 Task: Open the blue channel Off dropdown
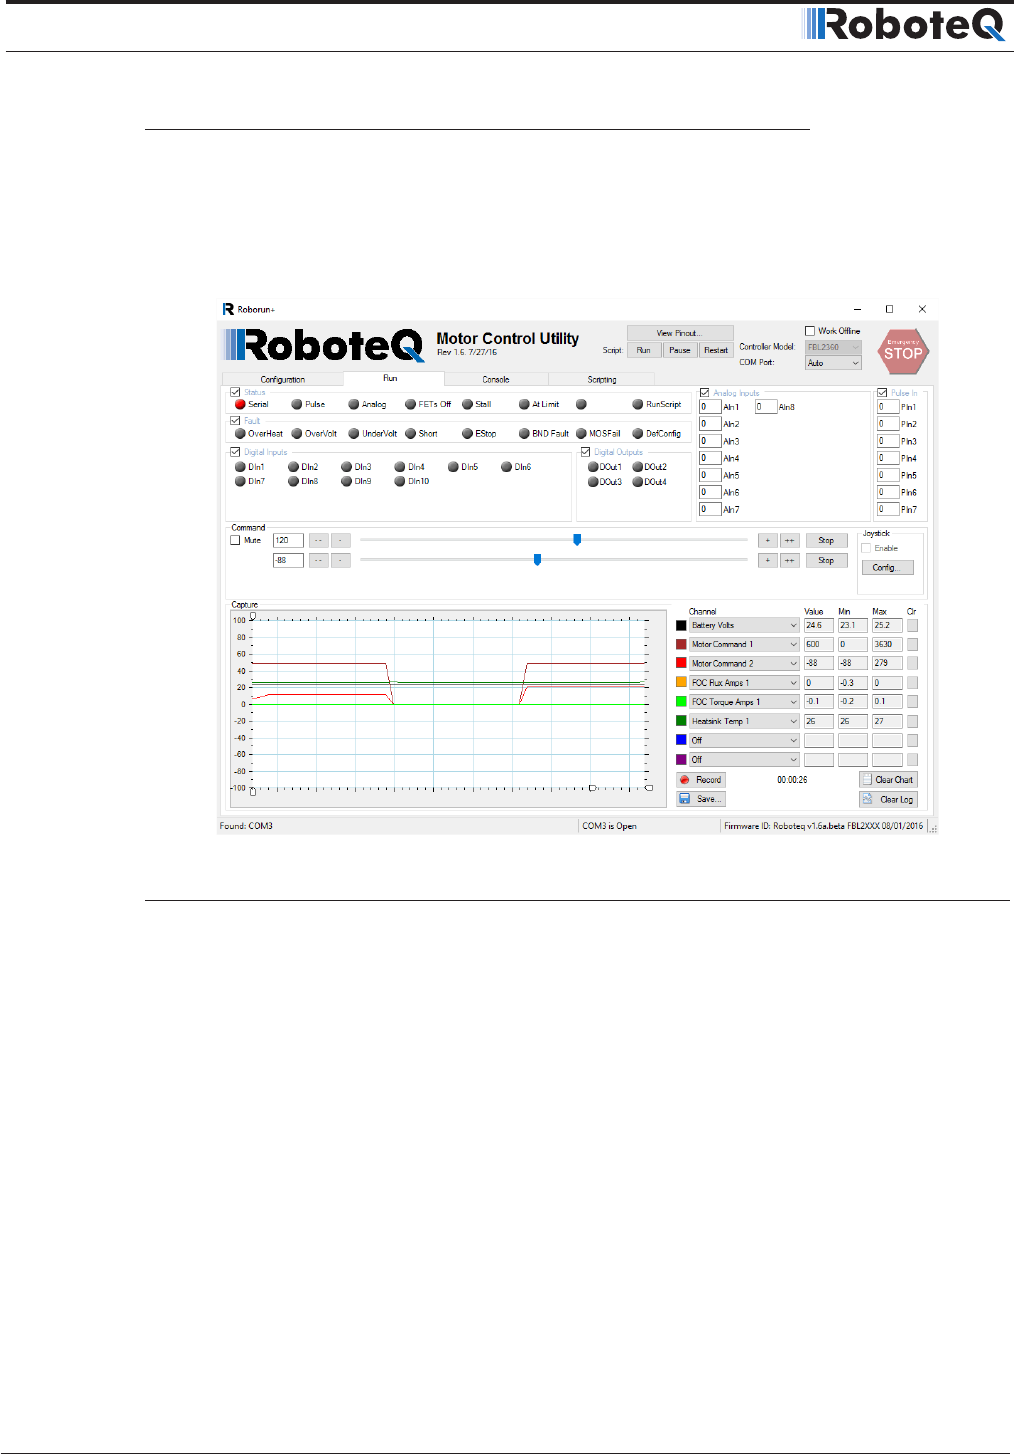coord(744,740)
